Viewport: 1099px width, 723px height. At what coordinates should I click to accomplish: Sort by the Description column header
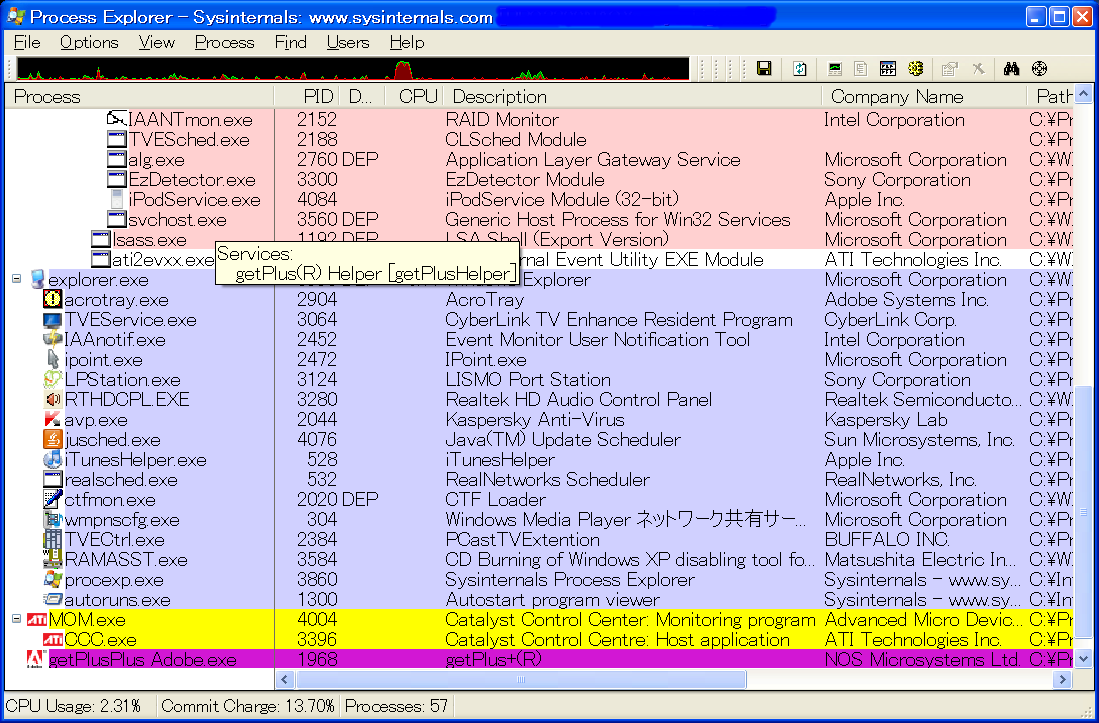pos(632,96)
